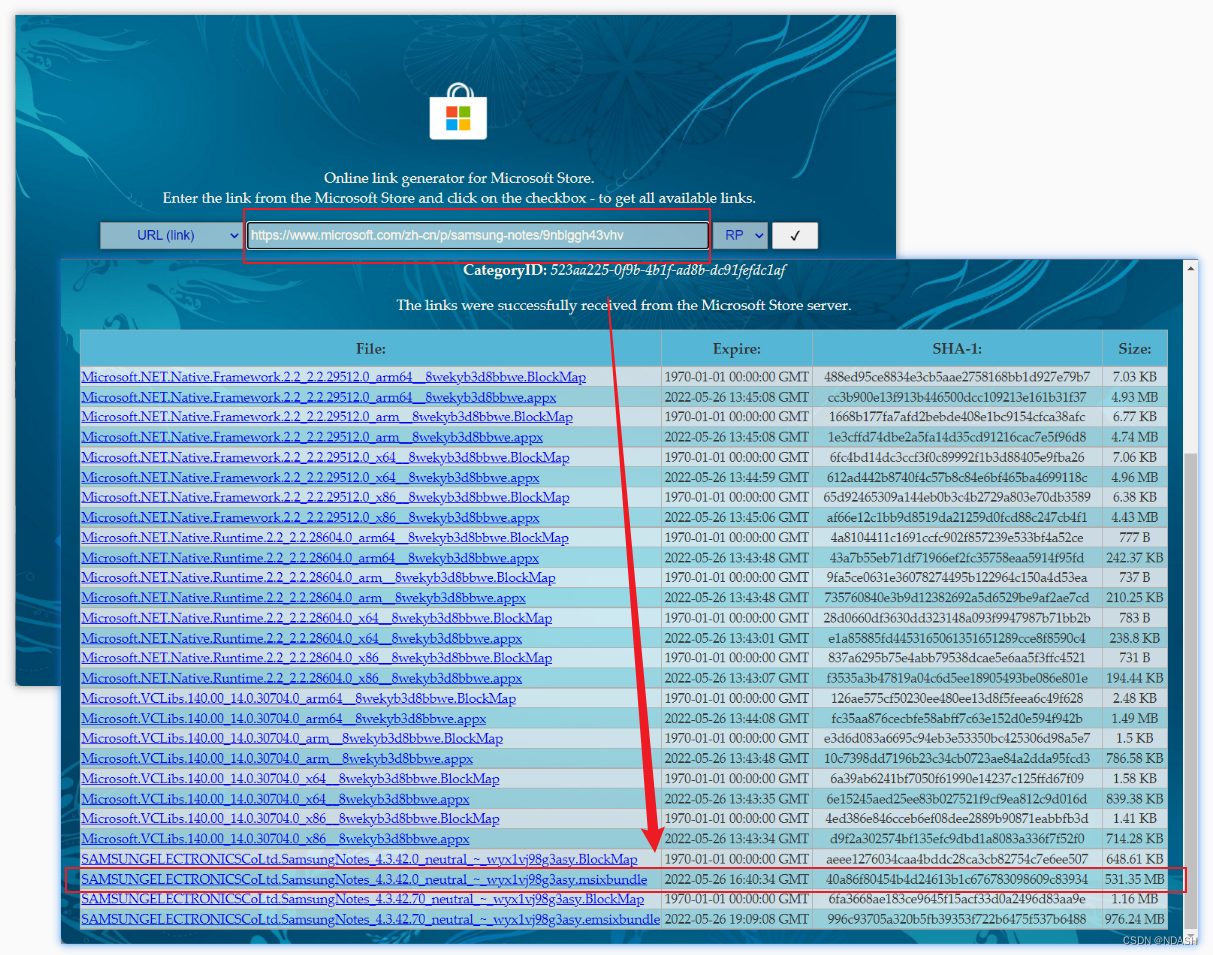Download NET.Native.Framework arm64 appx file
Screen dimensions: 1213x955
pyautogui.click(x=319, y=397)
